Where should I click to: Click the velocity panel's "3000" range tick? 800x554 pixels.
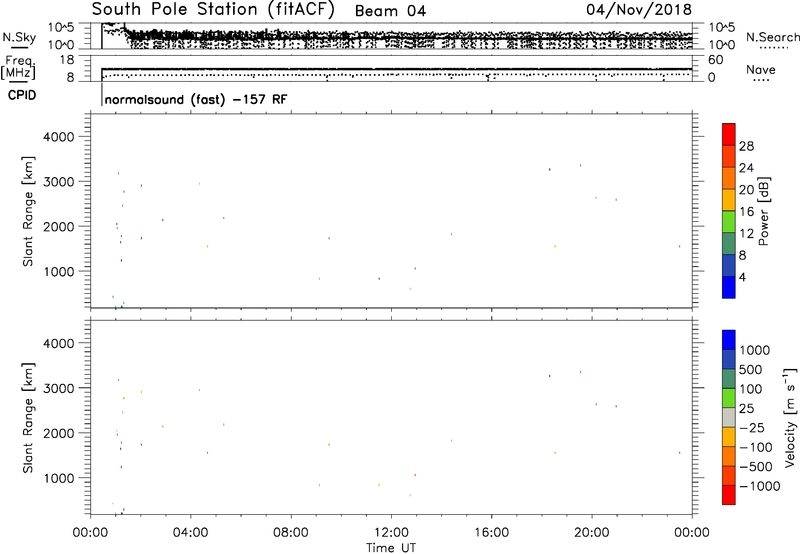tap(58, 388)
